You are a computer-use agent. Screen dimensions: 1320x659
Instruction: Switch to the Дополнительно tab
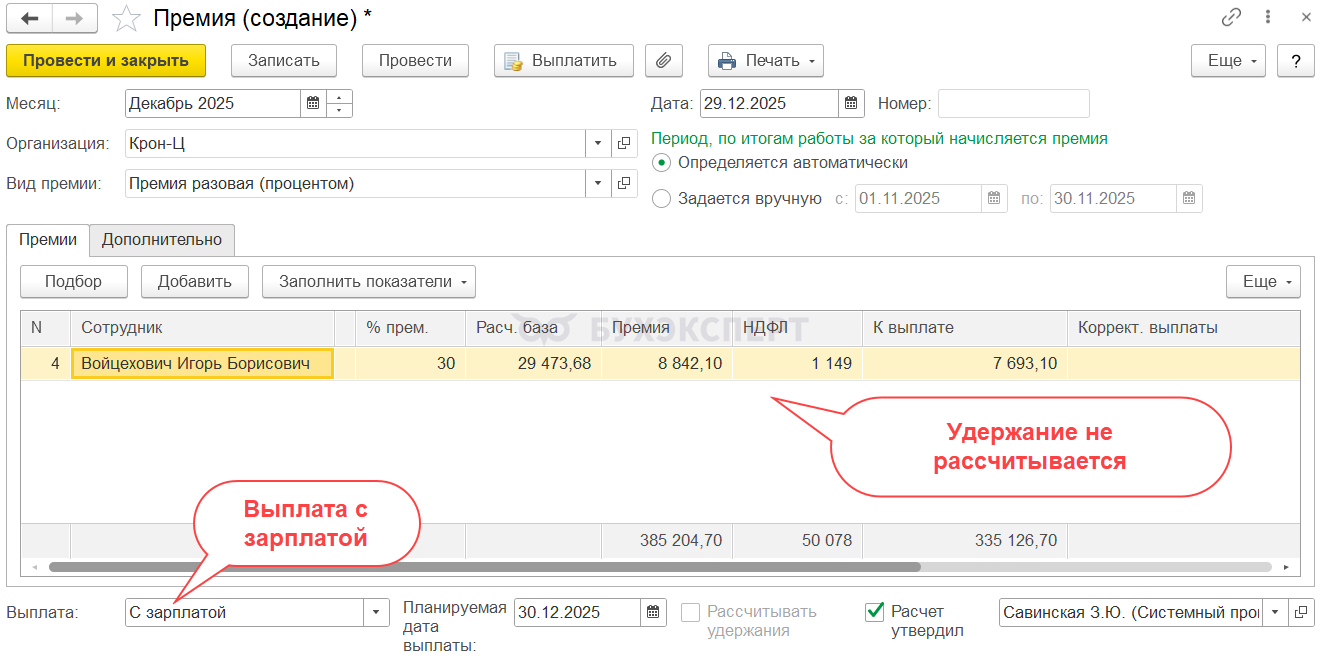(x=162, y=240)
